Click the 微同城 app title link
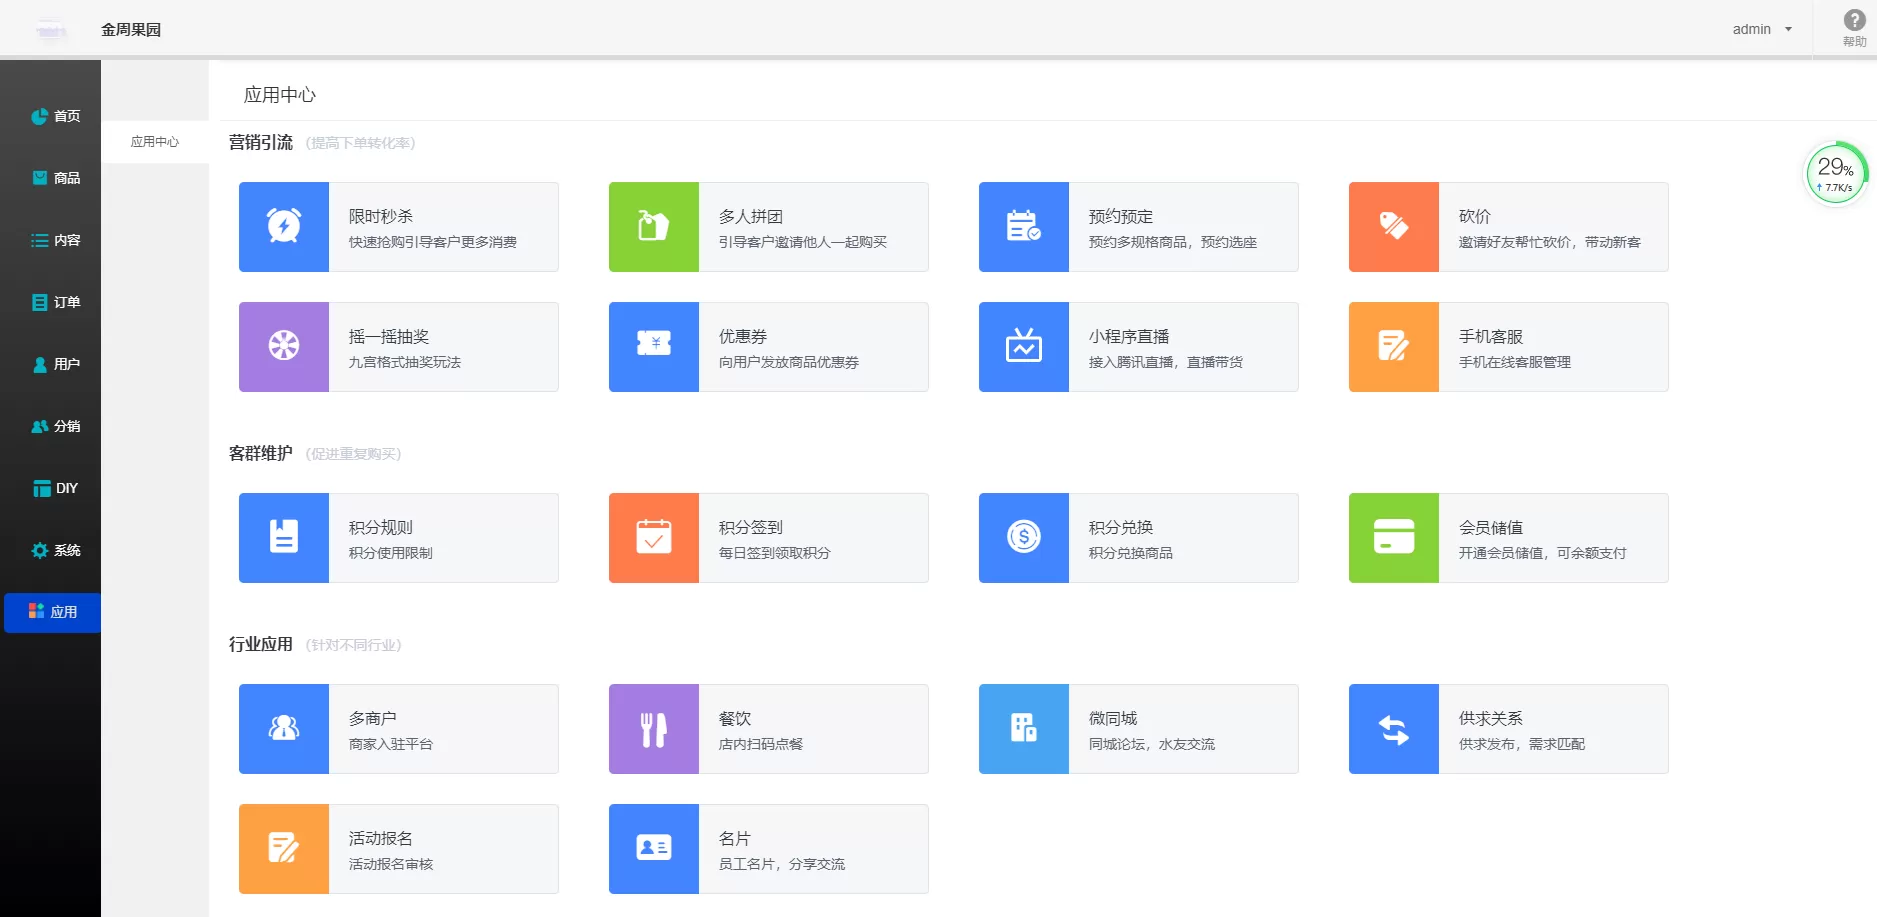 (x=1112, y=718)
